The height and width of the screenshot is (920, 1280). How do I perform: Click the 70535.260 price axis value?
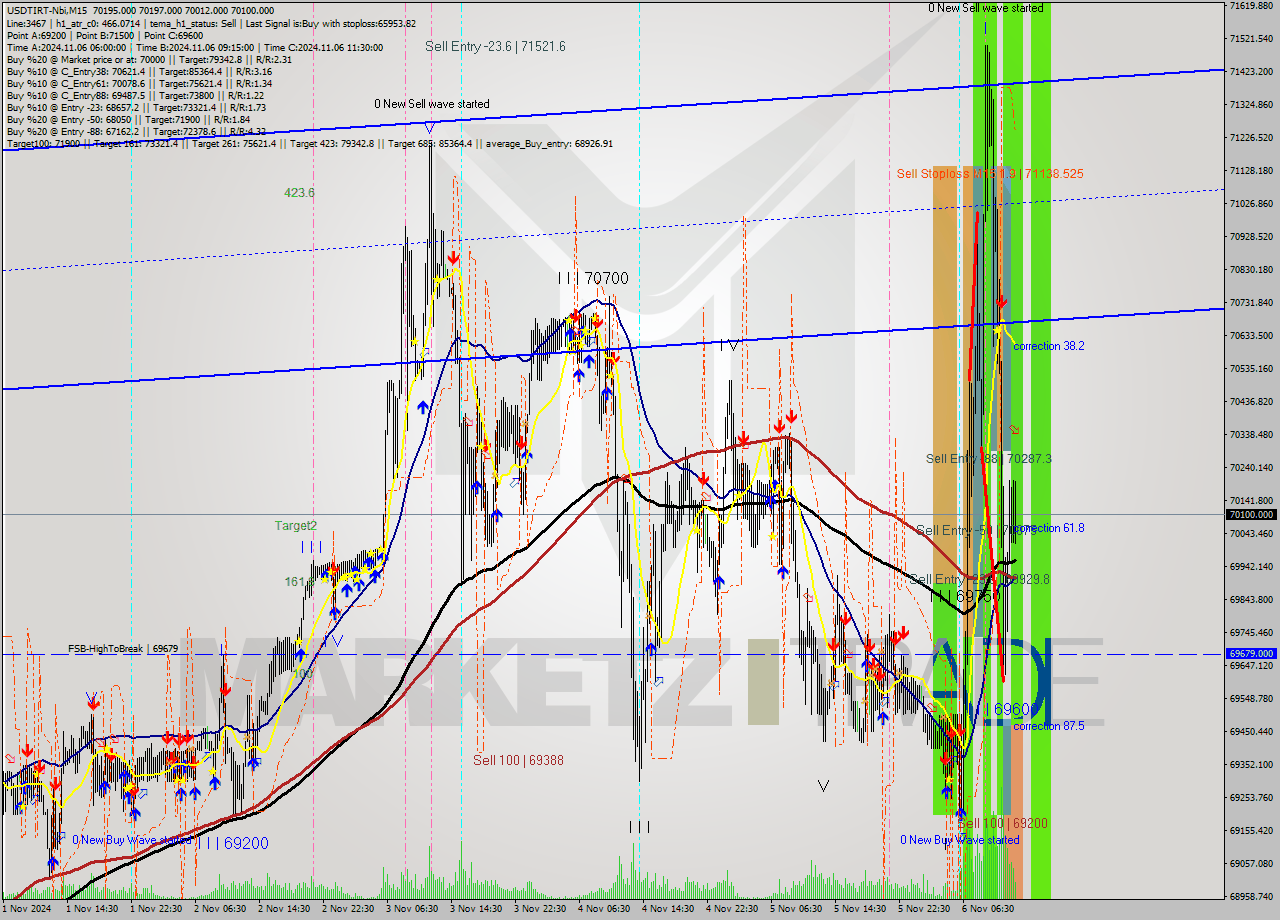1251,369
